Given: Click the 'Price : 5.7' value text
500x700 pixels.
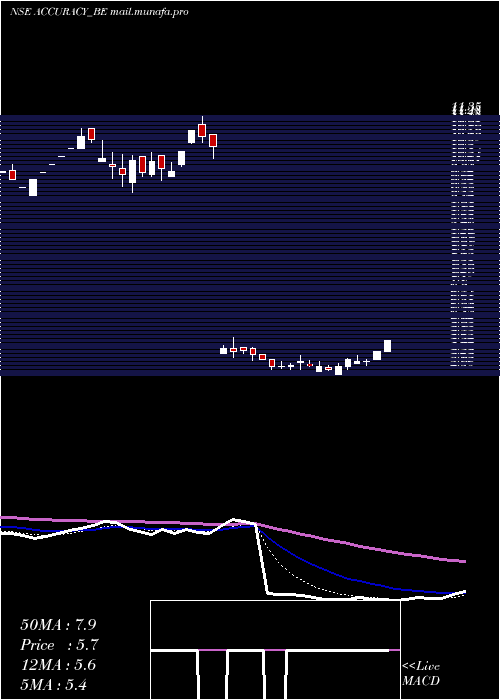Looking at the screenshot, I should [x=59, y=645].
